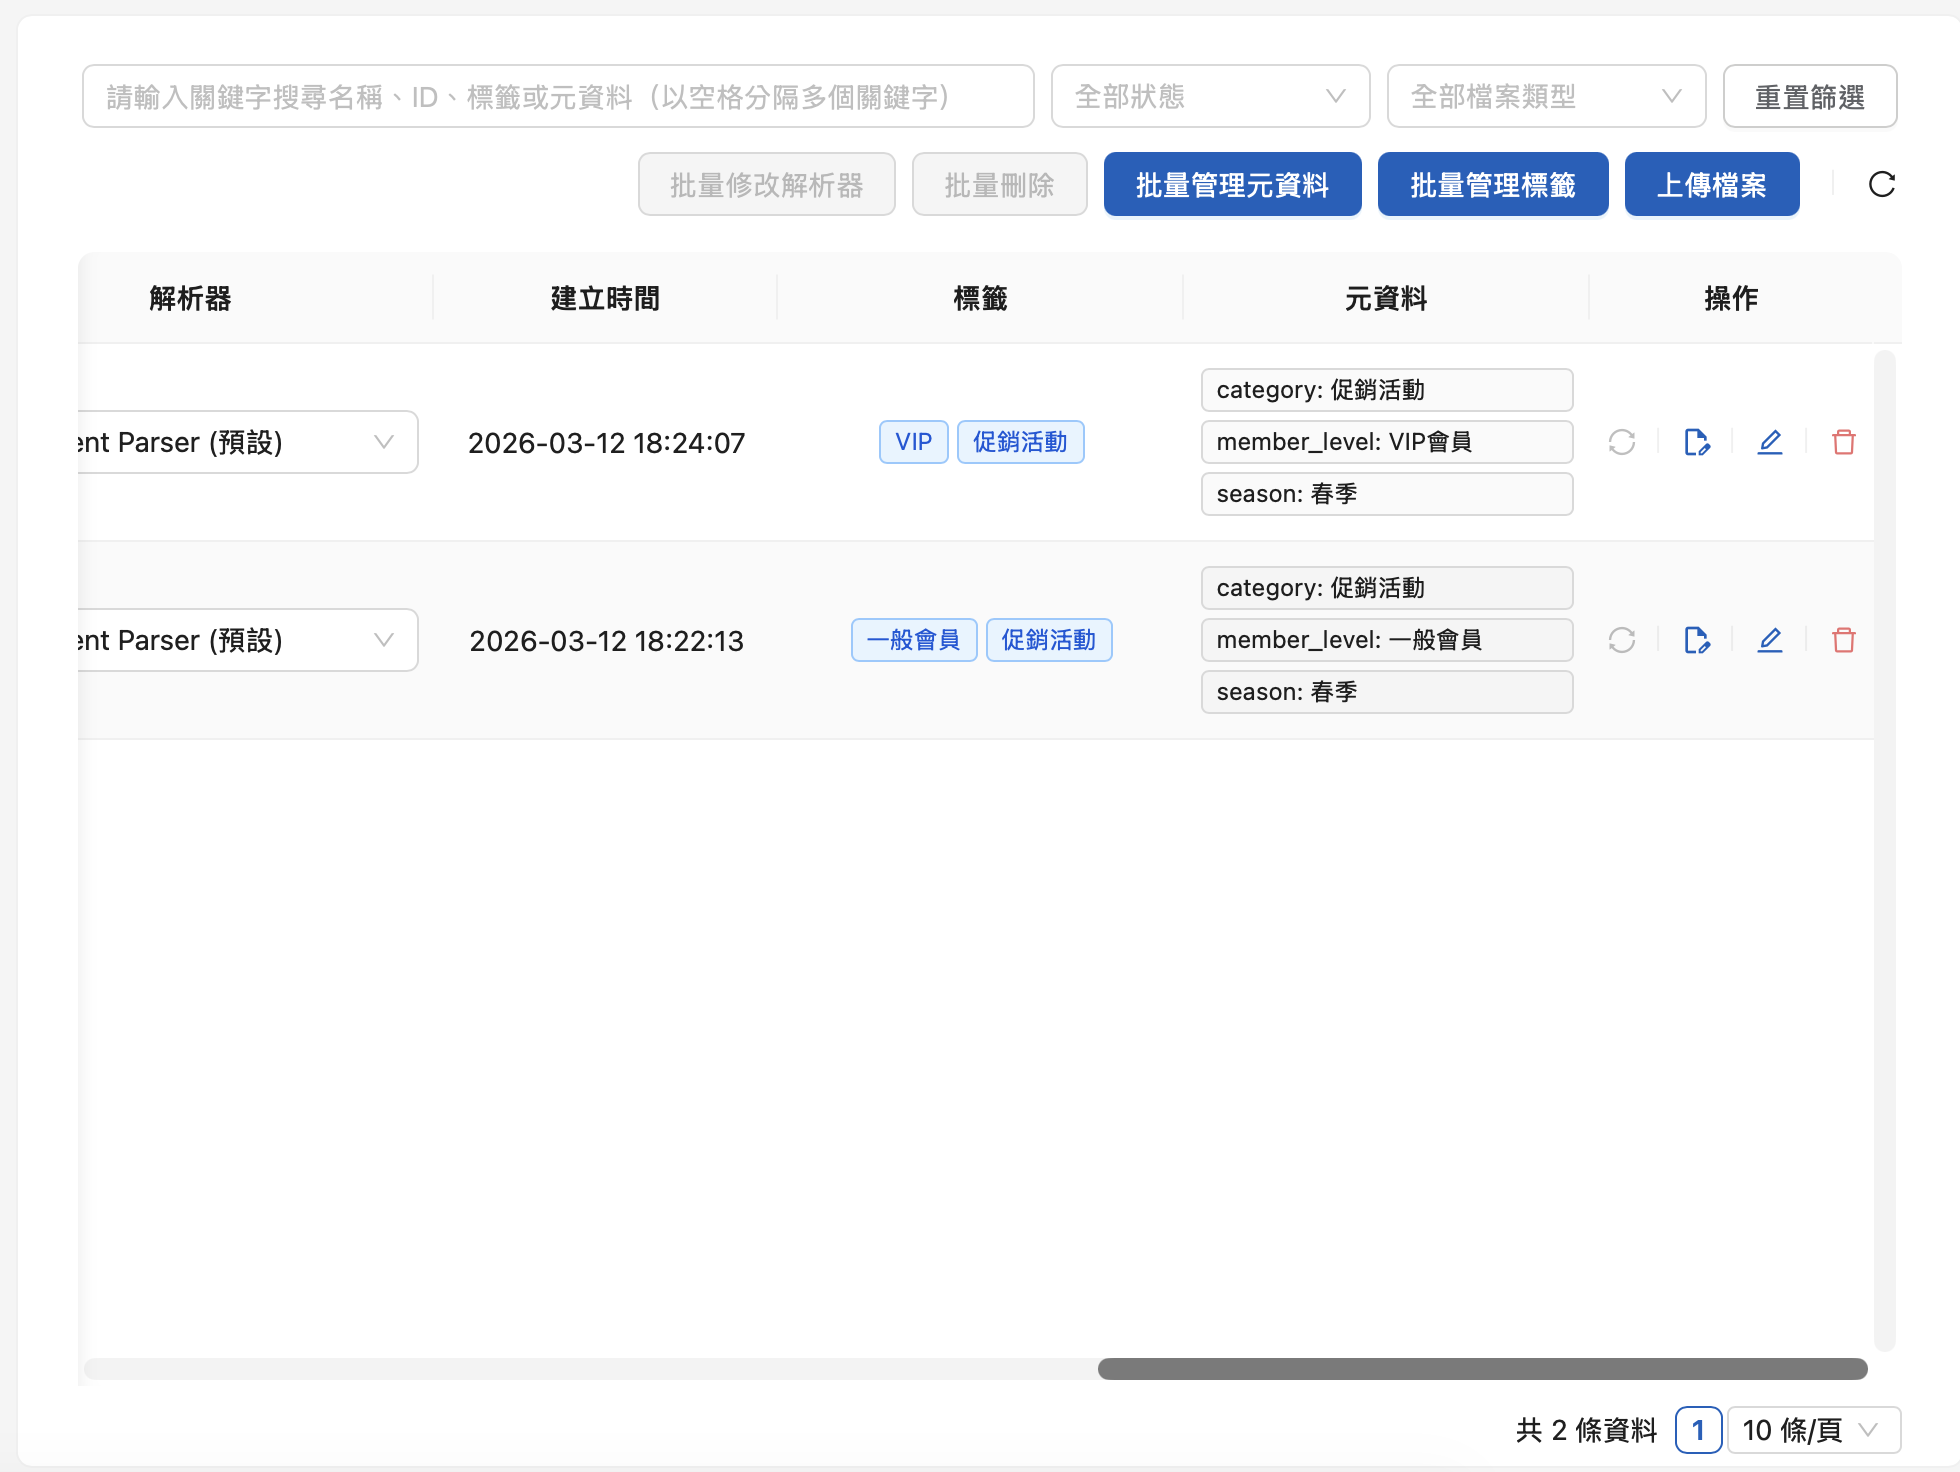The image size is (1960, 1472).
Task: Click red trash icon in first row
Action: pyautogui.click(x=1843, y=442)
